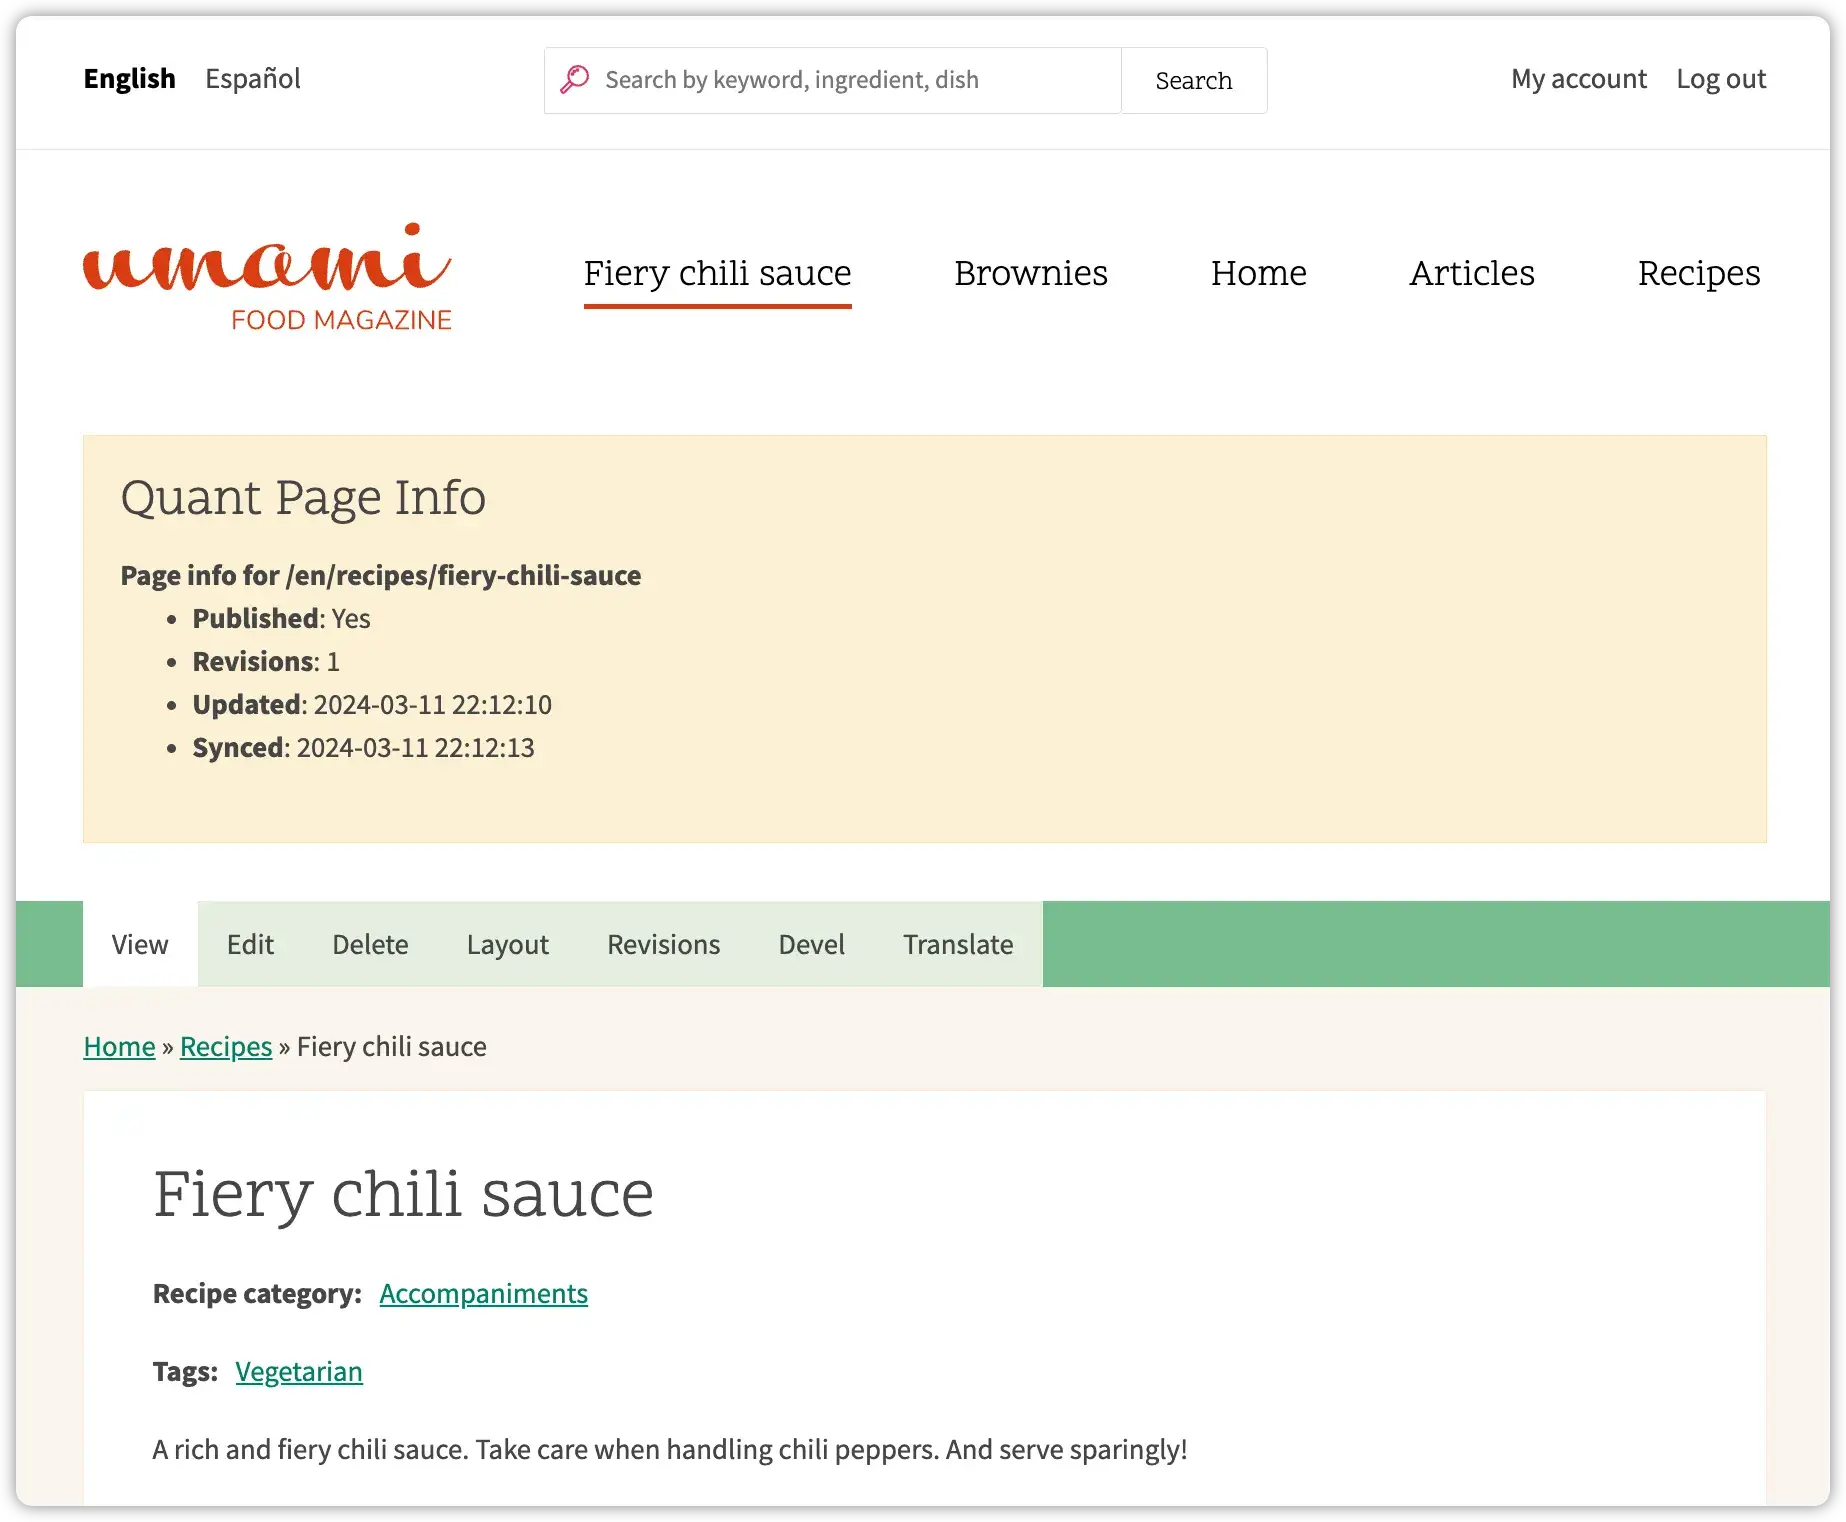
Task: Navigate to Articles in the menu
Action: [1472, 273]
